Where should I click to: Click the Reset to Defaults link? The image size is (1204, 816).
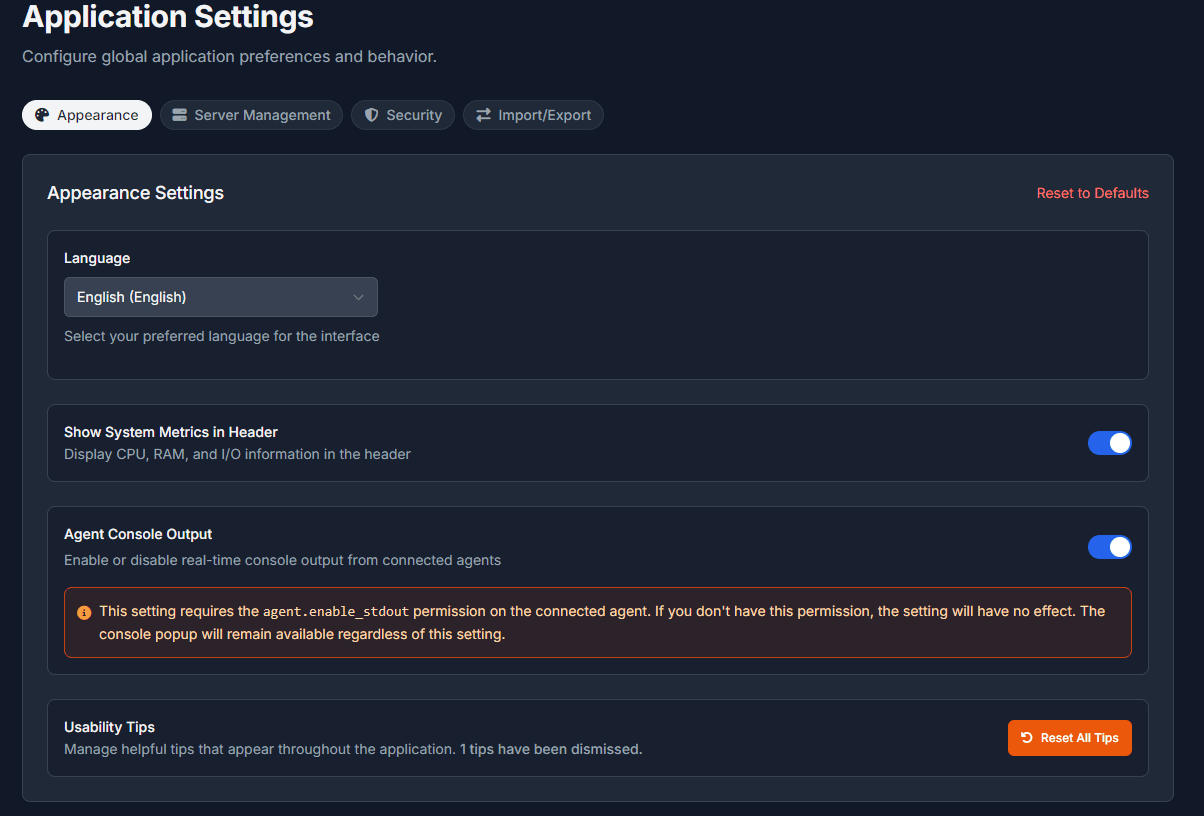tap(1093, 193)
